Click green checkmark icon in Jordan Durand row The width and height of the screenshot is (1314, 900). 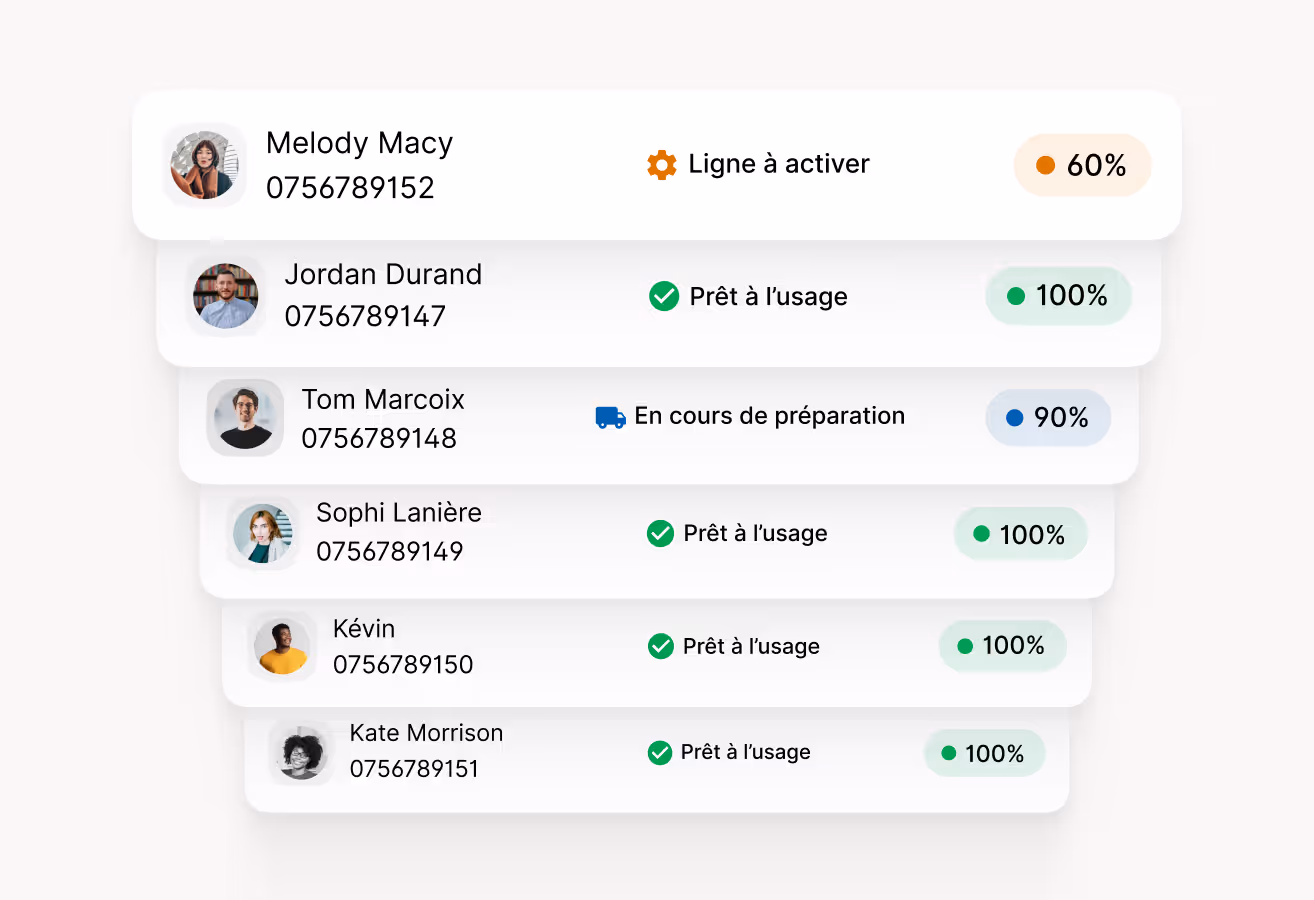click(x=664, y=296)
